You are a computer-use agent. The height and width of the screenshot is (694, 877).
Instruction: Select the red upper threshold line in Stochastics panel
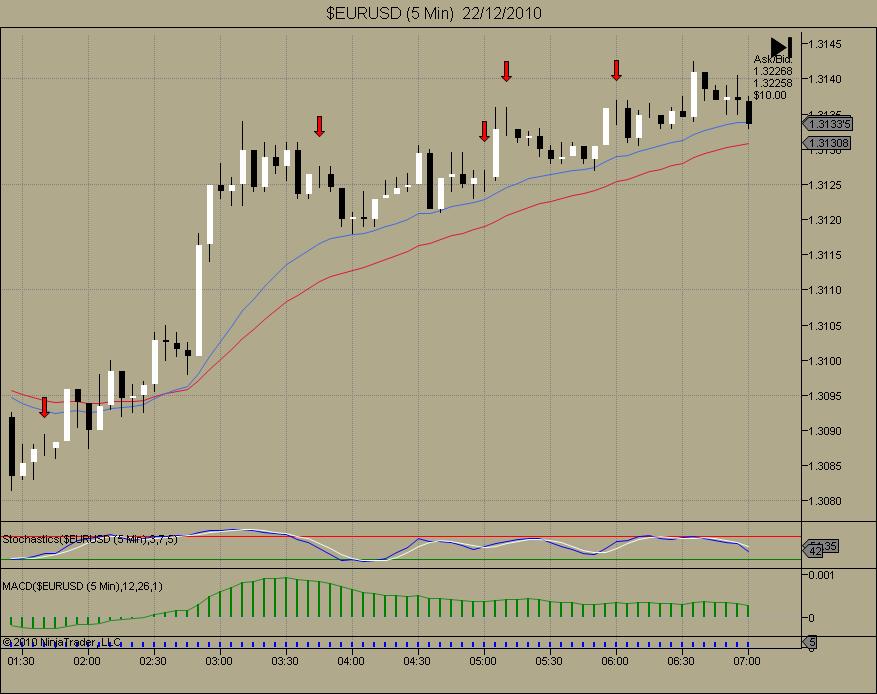400,537
